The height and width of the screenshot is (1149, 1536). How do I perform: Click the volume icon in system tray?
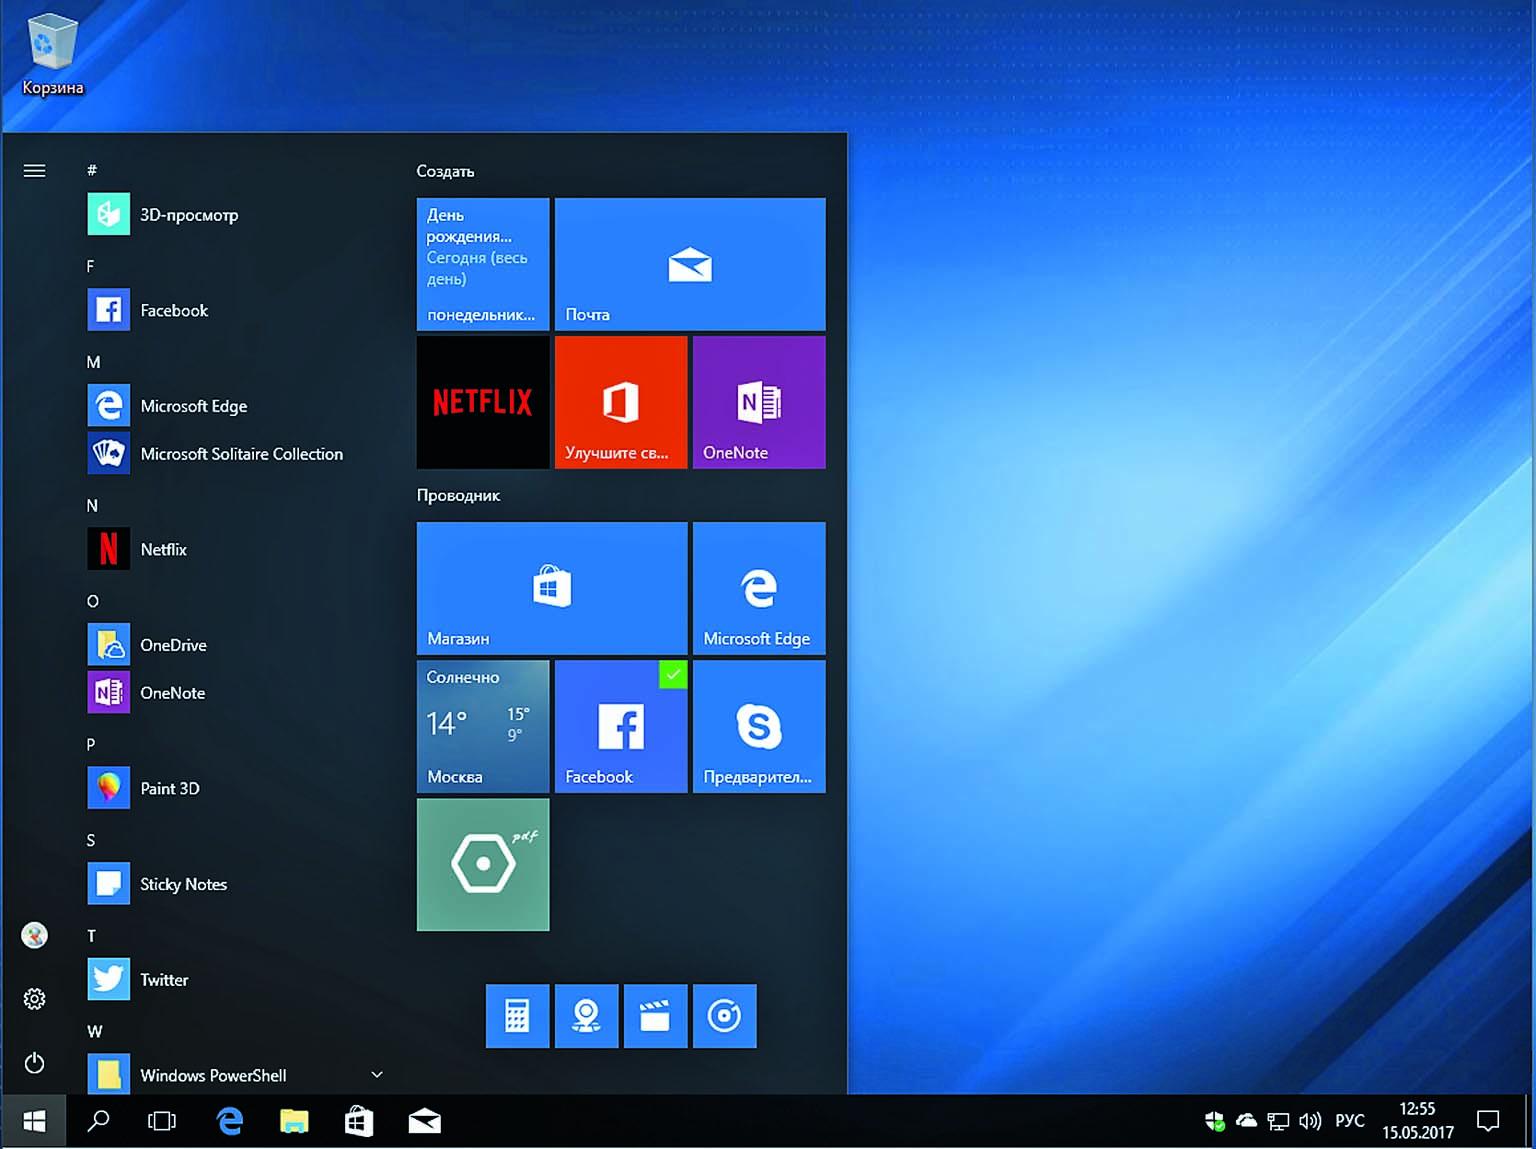[x=1309, y=1121]
